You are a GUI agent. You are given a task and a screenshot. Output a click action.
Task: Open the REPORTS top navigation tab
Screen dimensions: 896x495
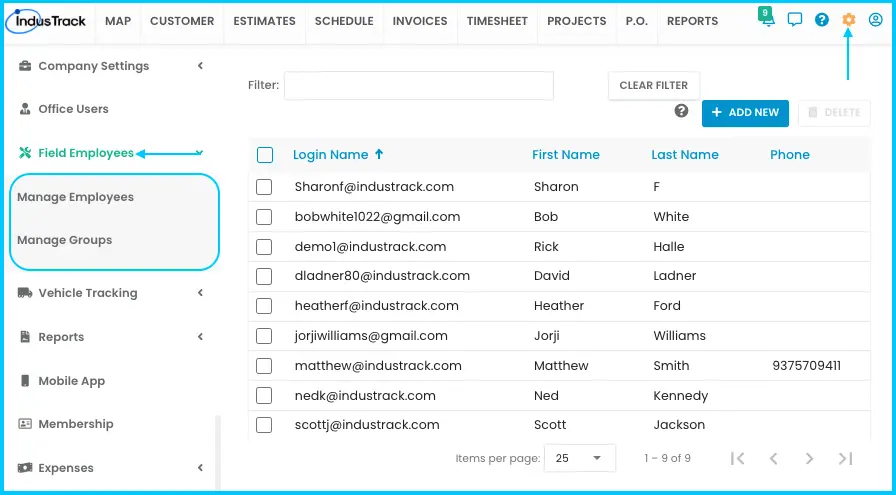(693, 21)
